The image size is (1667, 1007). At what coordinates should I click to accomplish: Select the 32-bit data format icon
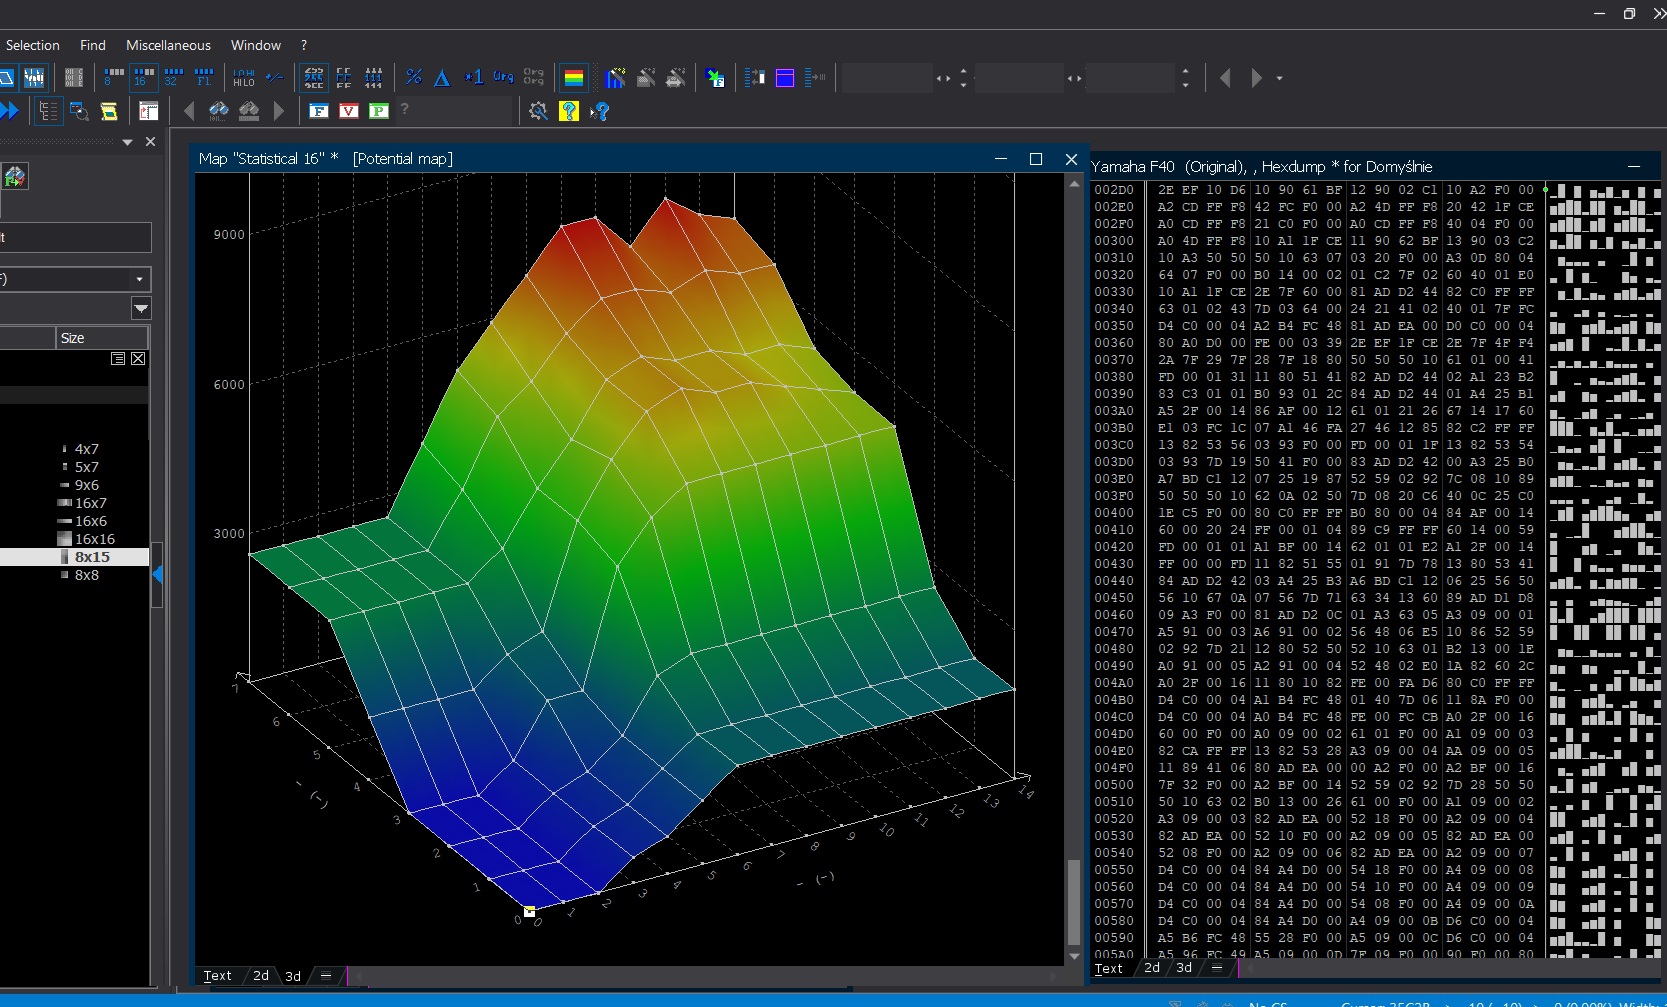tap(173, 77)
